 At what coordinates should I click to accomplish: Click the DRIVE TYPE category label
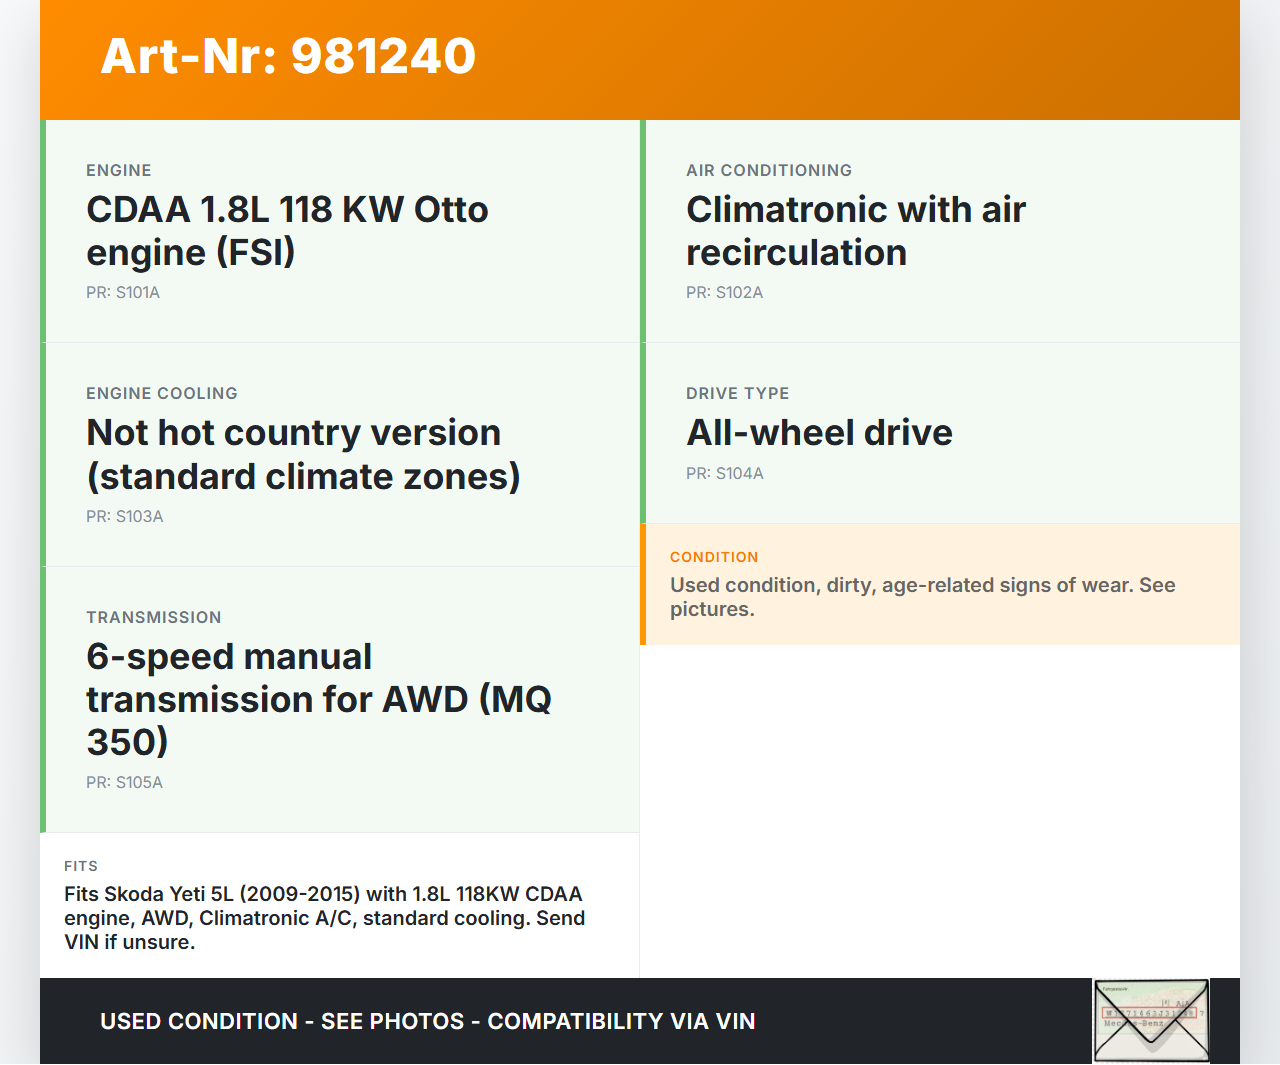[x=737, y=394]
